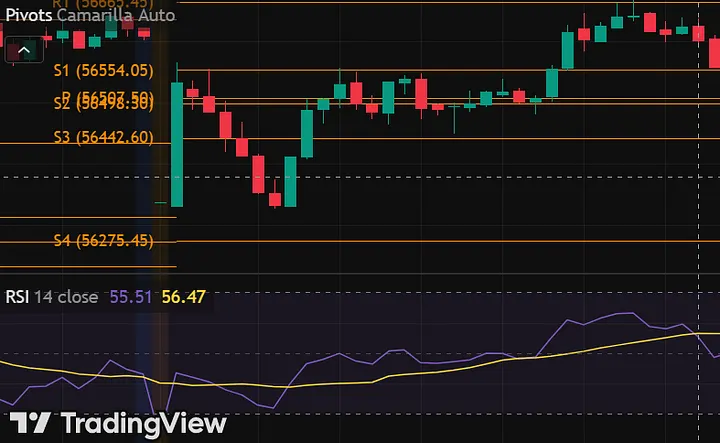Click the RSI 14 close parameter text
The width and height of the screenshot is (720, 443).
[x=66, y=297]
